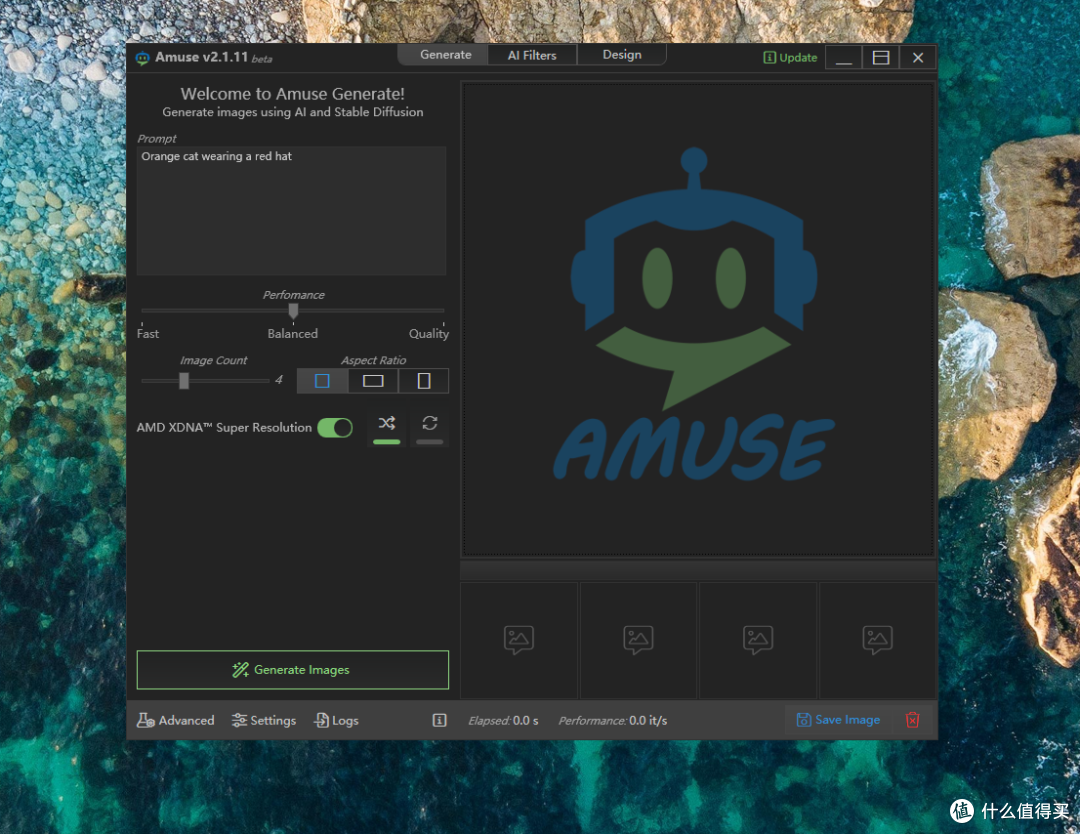Click the Amuse logo in title bar
Viewport: 1080px width, 834px height.
click(x=143, y=58)
